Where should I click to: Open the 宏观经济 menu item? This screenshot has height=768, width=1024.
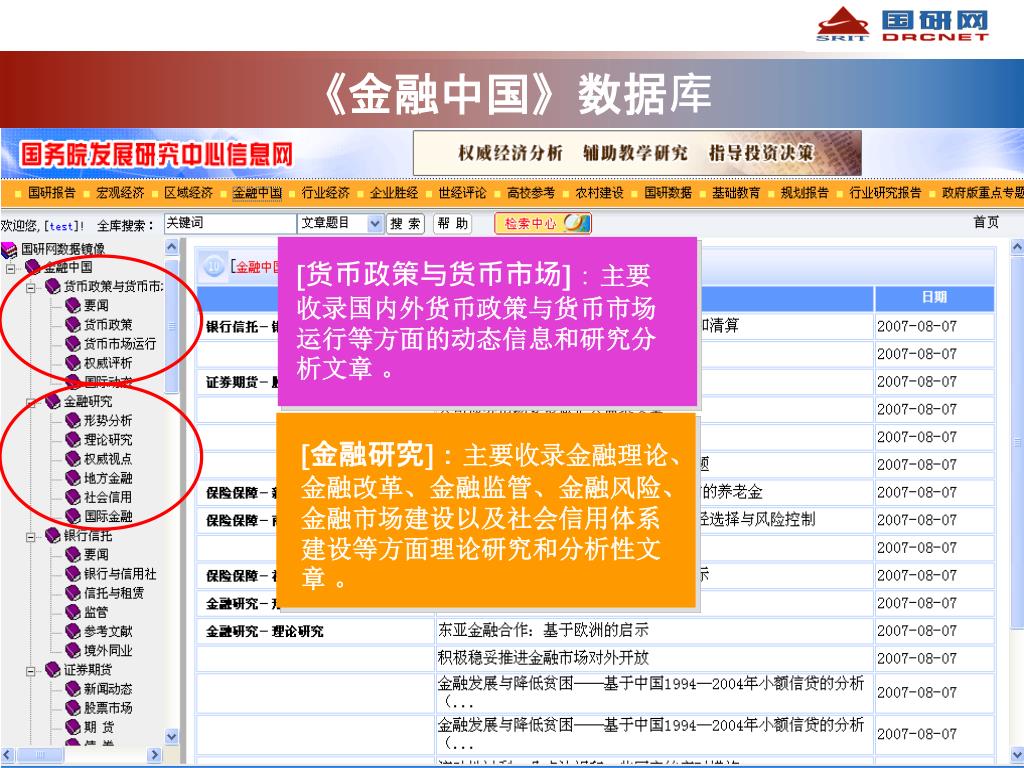click(120, 193)
